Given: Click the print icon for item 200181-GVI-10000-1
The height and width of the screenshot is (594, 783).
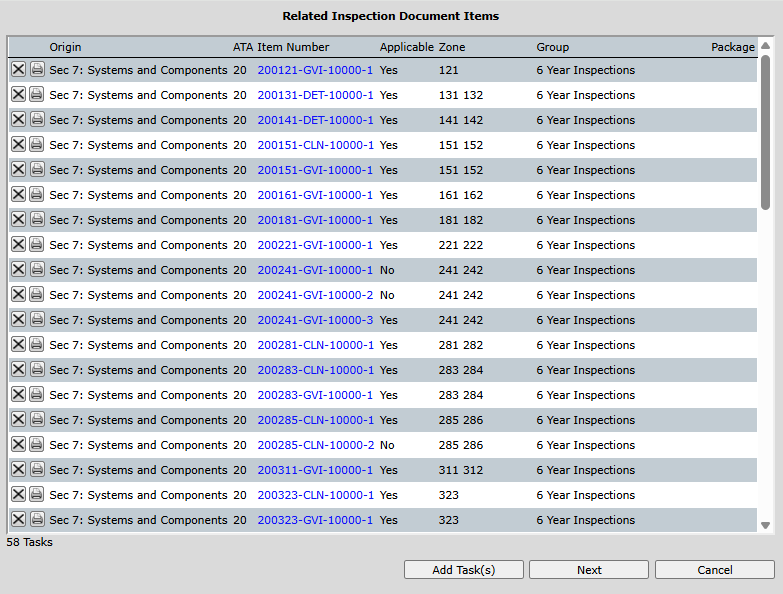Looking at the screenshot, I should (x=37, y=219).
